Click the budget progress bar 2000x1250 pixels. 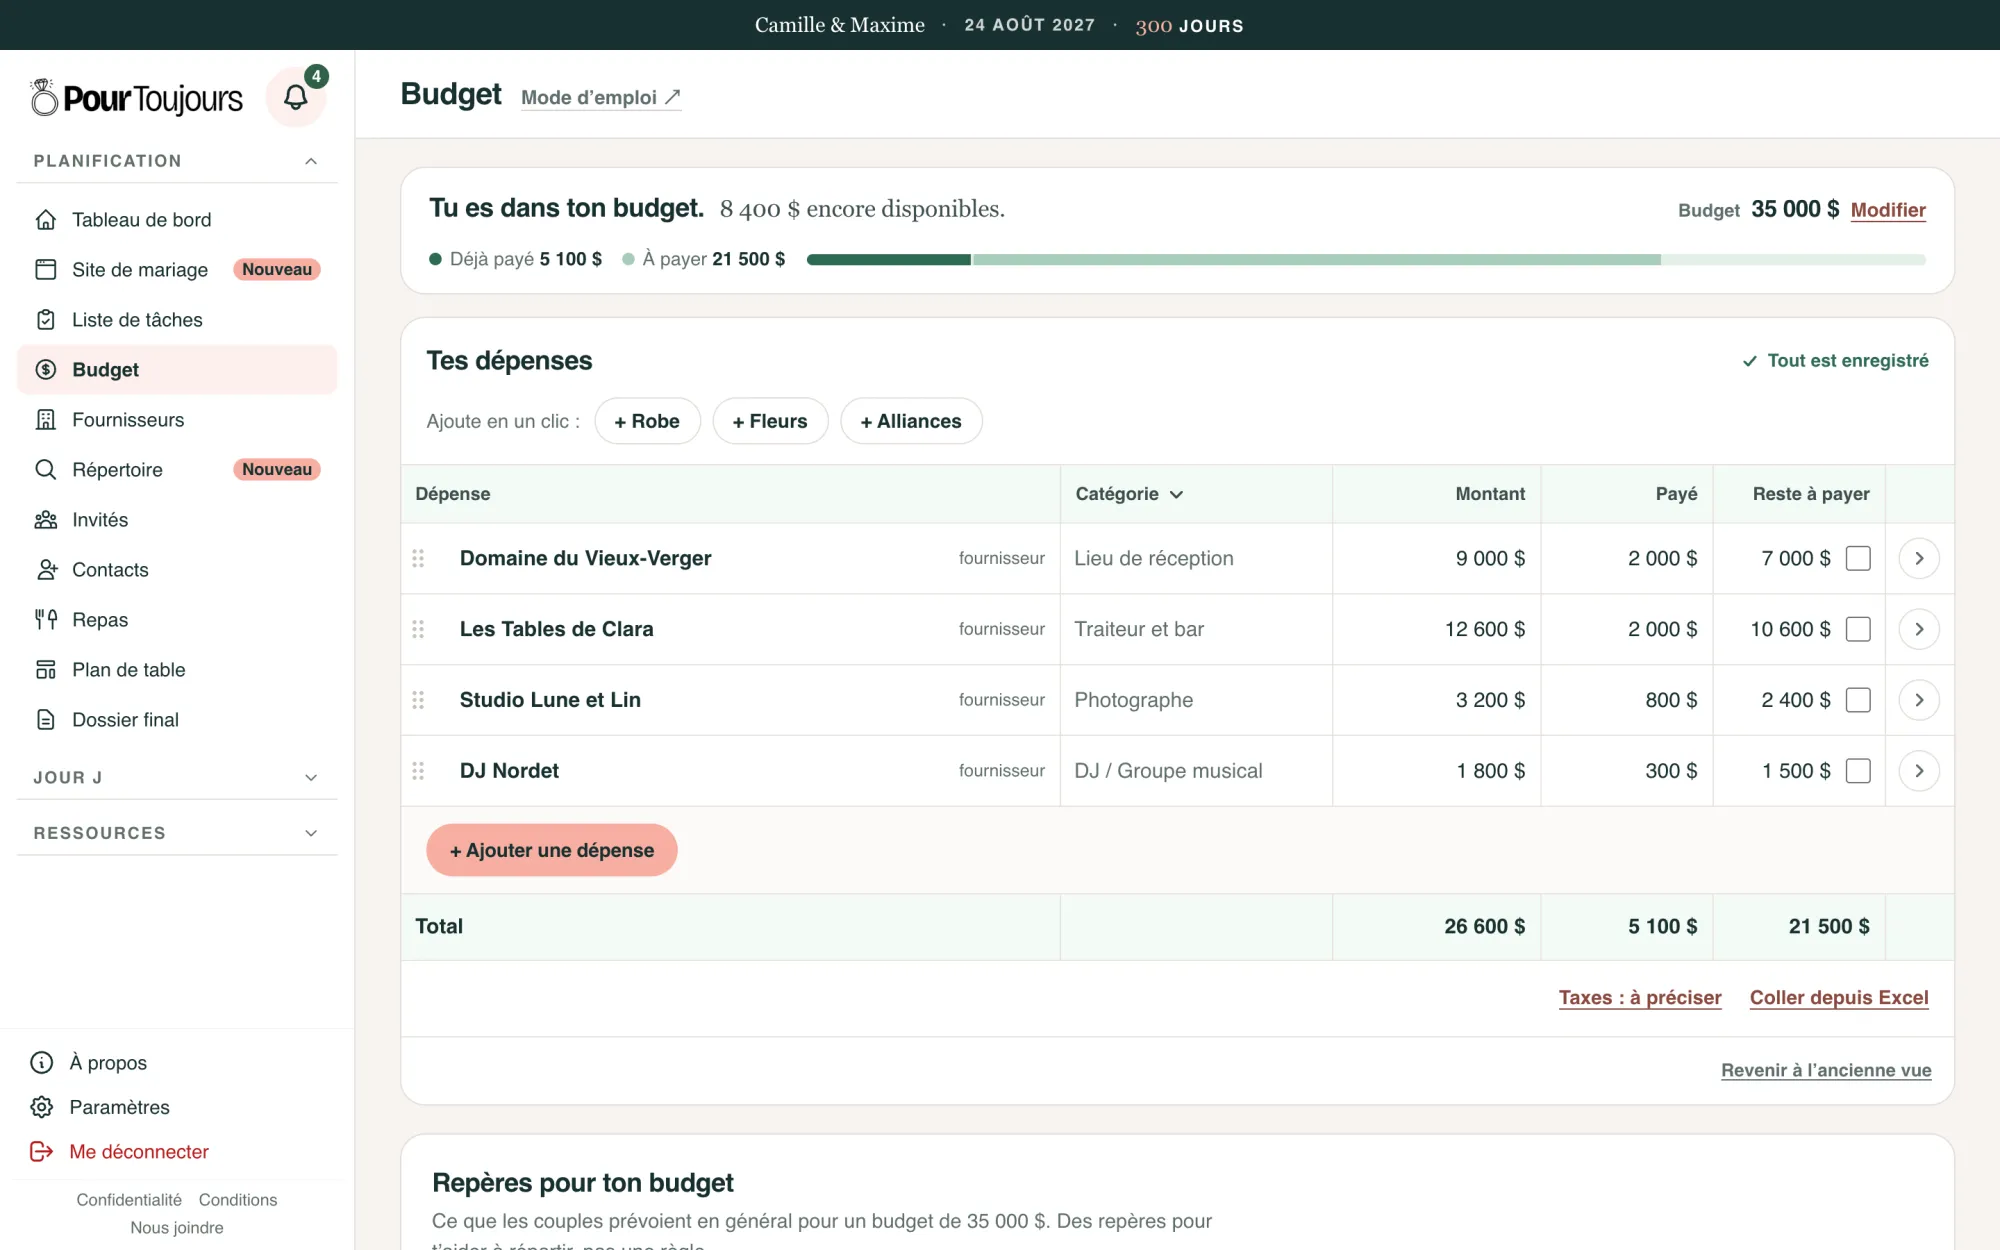(x=1366, y=259)
